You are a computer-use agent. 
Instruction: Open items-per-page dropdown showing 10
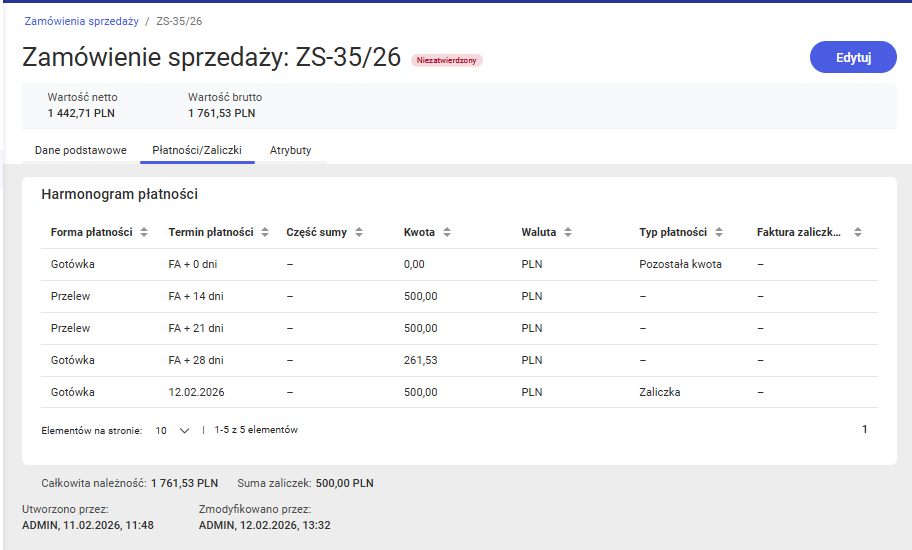(172, 431)
